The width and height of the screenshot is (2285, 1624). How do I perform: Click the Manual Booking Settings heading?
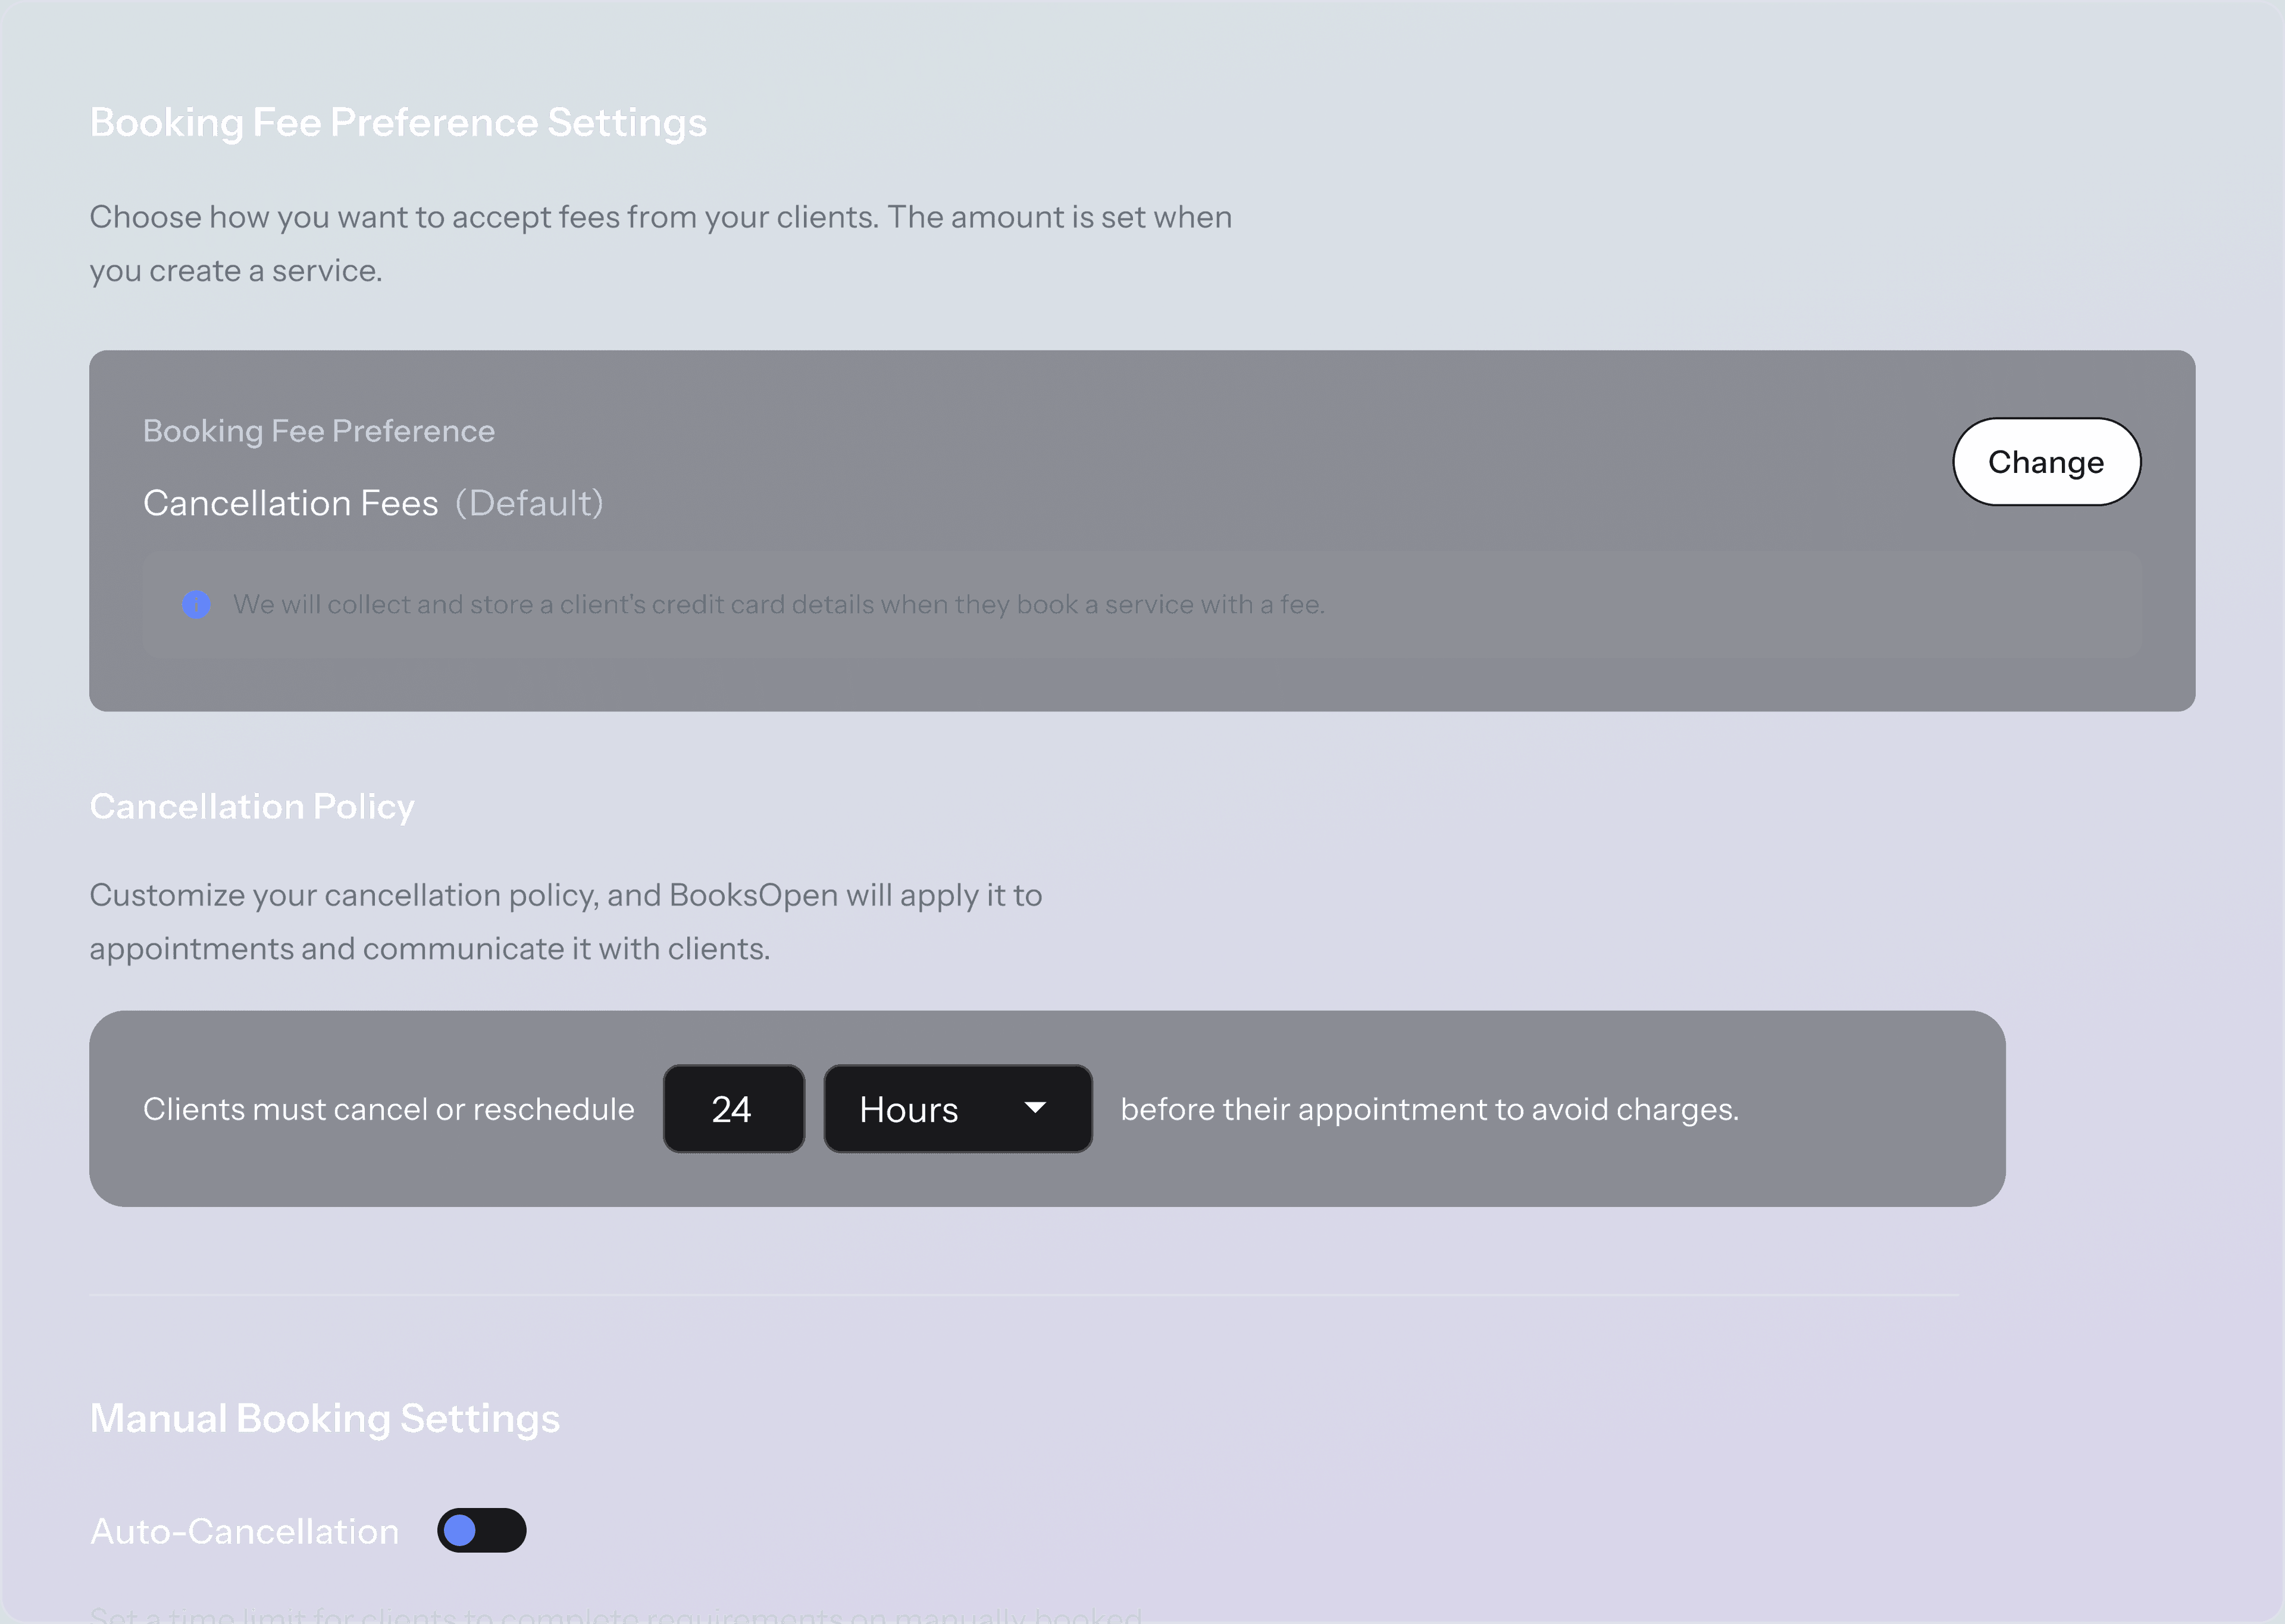tap(325, 1418)
